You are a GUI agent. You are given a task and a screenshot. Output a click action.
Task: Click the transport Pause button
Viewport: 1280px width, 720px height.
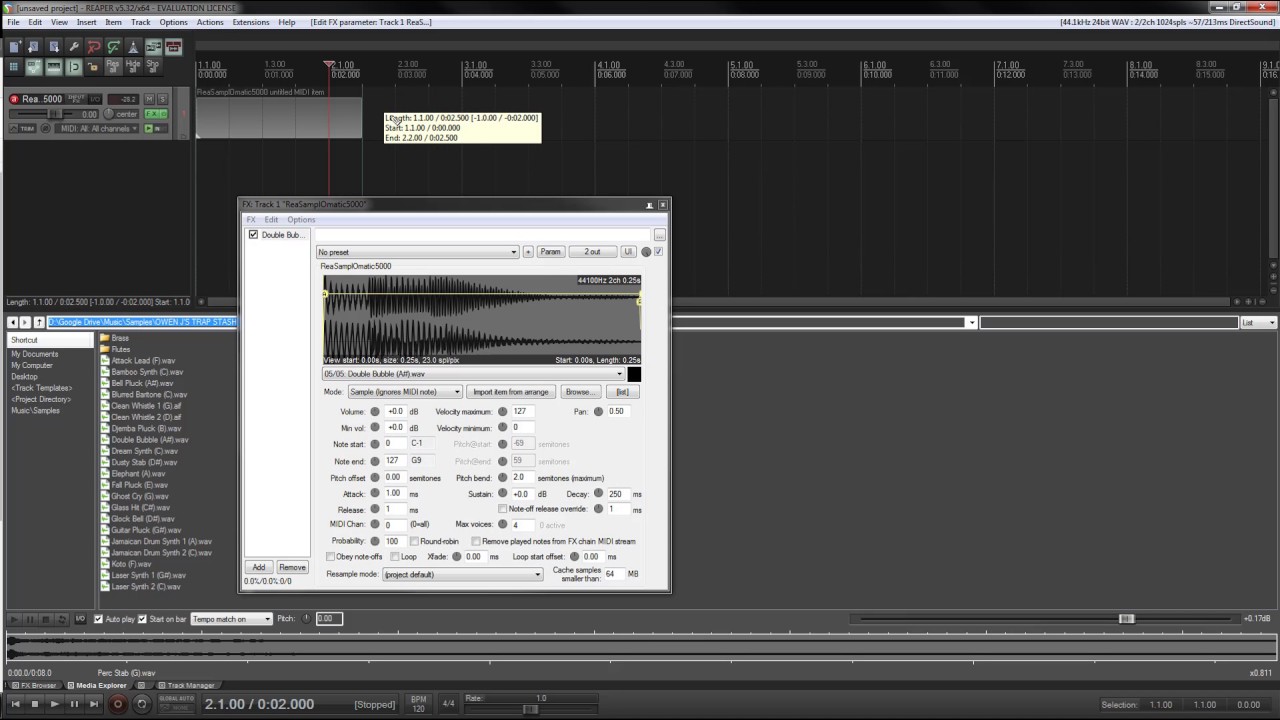tap(75, 704)
